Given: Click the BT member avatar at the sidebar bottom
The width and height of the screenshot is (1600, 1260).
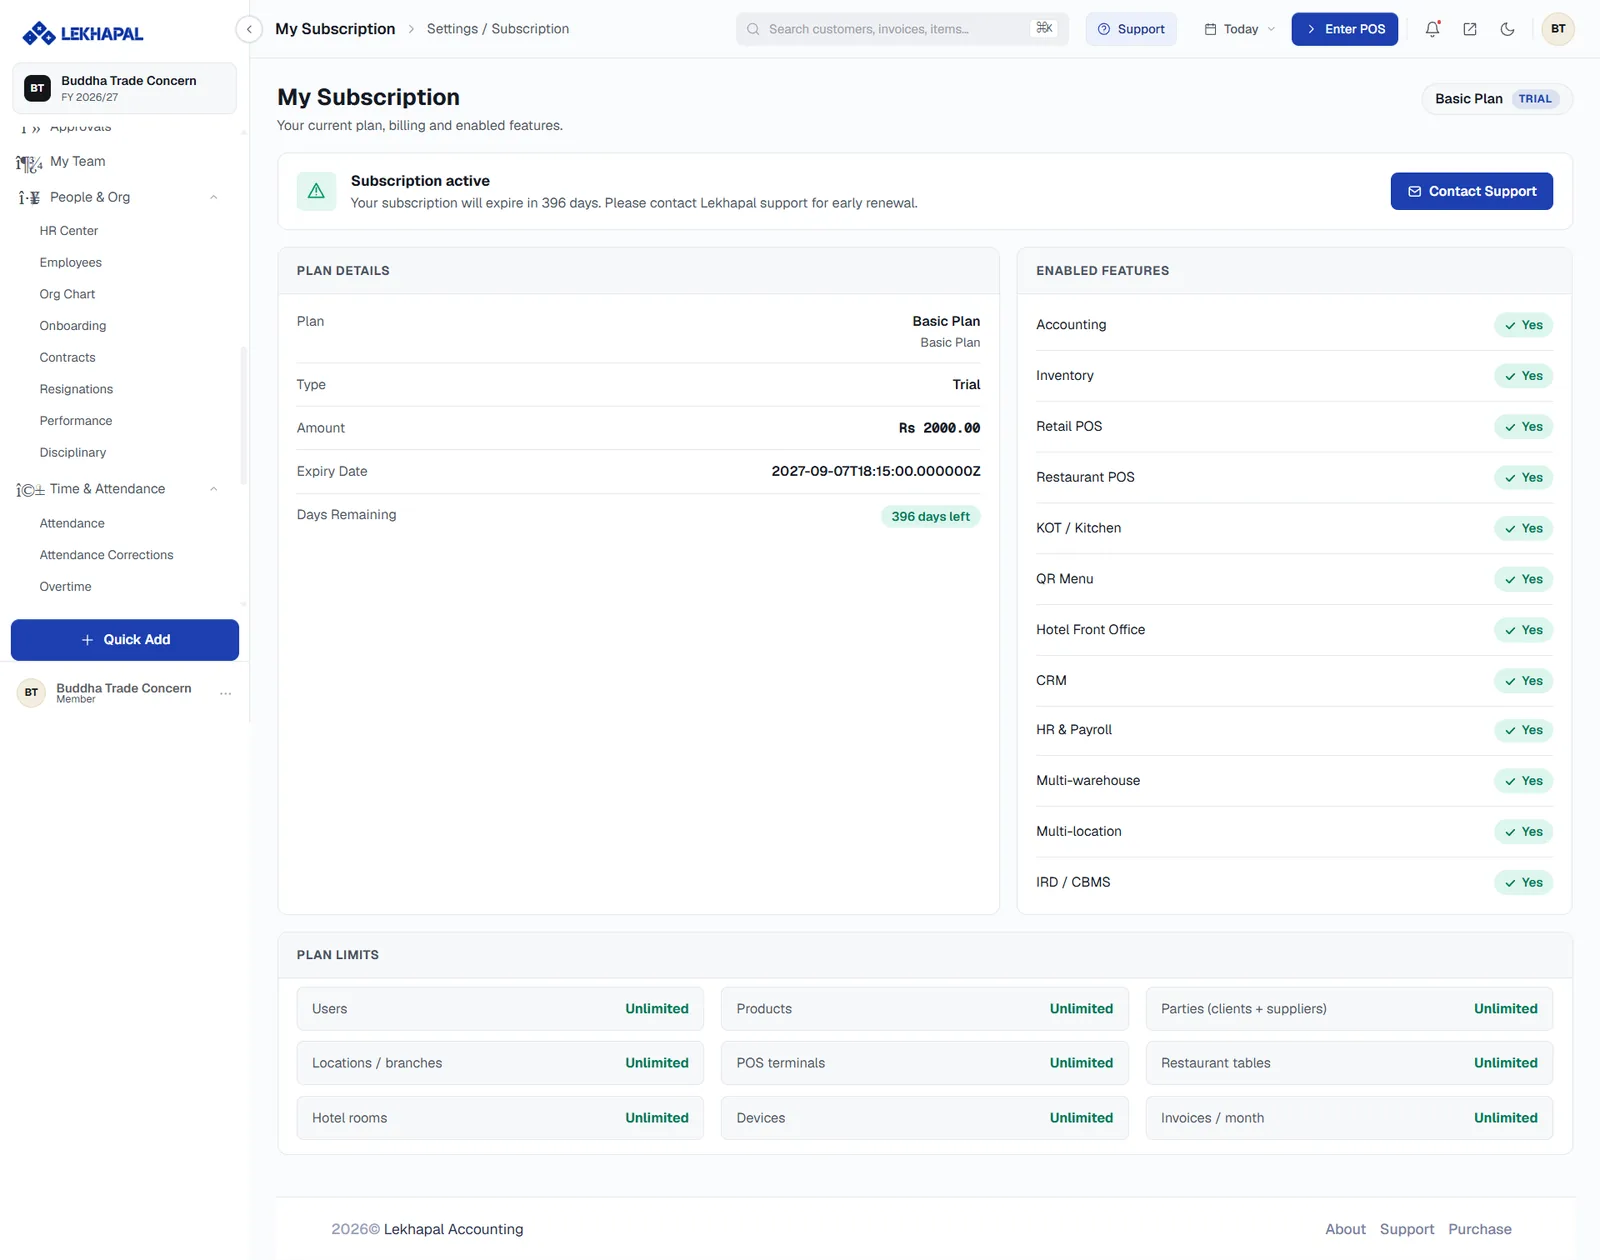Looking at the screenshot, I should tap(31, 693).
